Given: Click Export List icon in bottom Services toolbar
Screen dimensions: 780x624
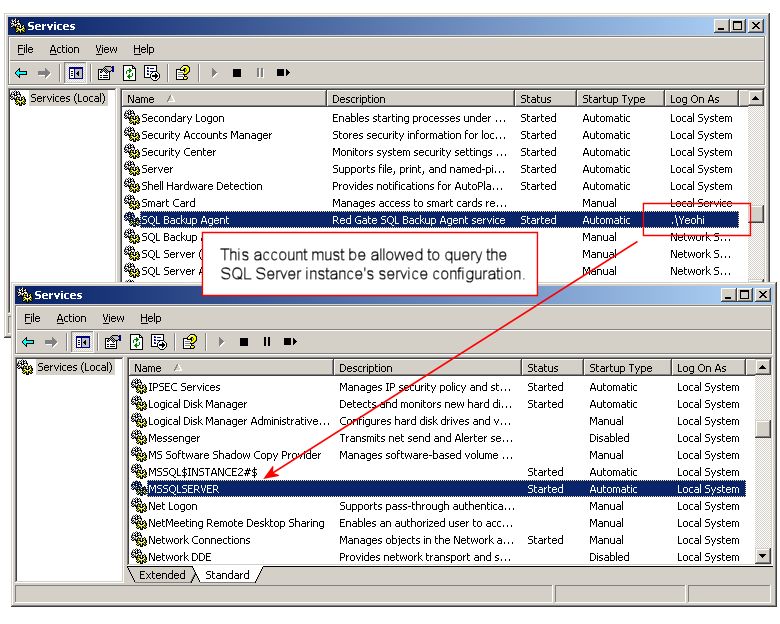Looking at the screenshot, I should tap(159, 342).
